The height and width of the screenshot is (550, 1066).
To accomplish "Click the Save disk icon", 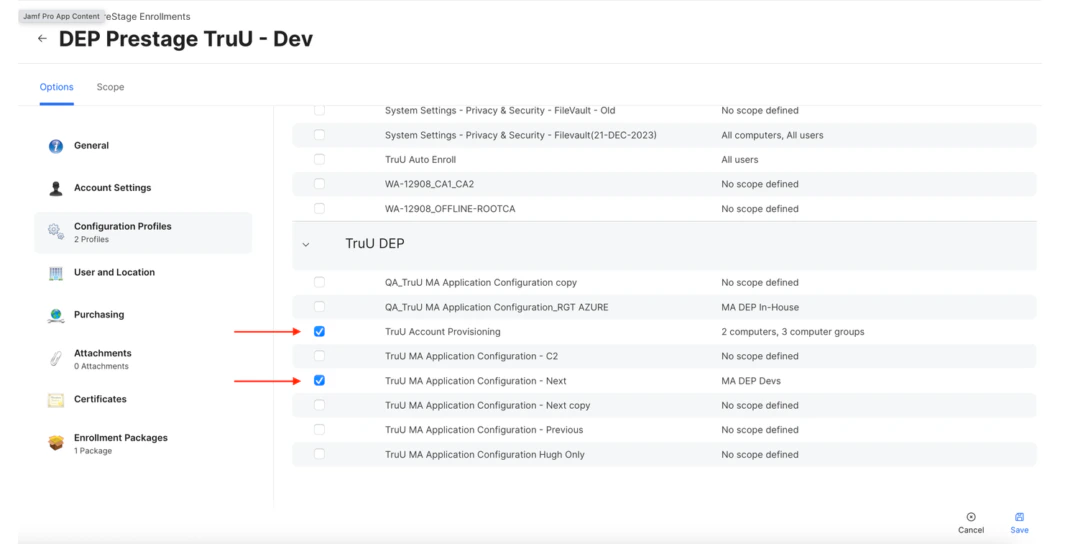I will 1019,517.
